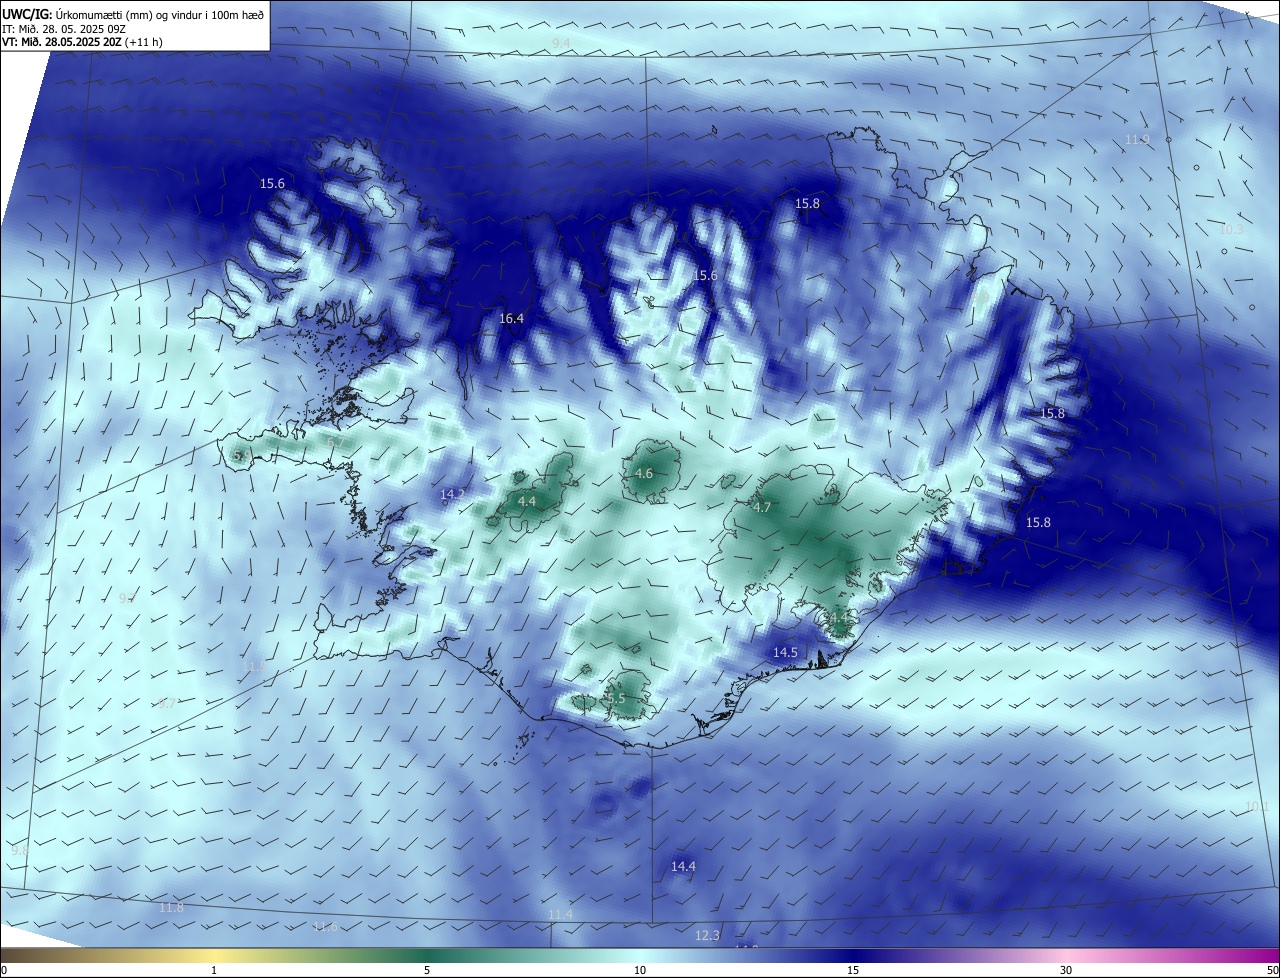Click the 50 tick on the colour scale
This screenshot has height=978, width=1280.
(x=1273, y=971)
